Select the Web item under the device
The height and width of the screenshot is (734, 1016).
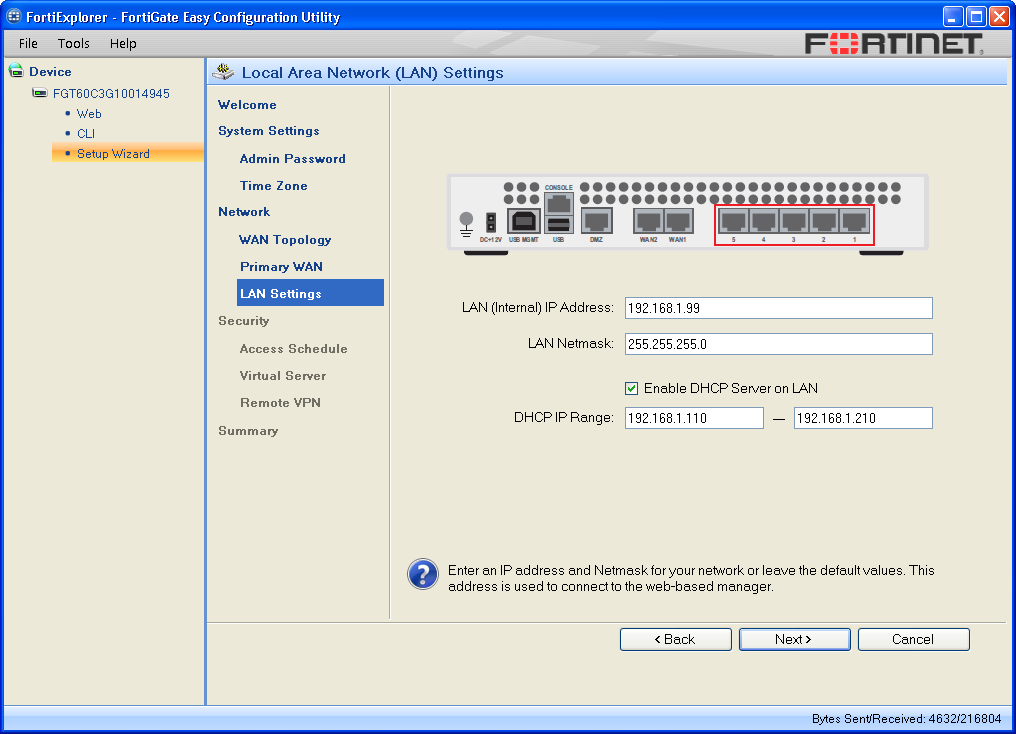pyautogui.click(x=89, y=113)
